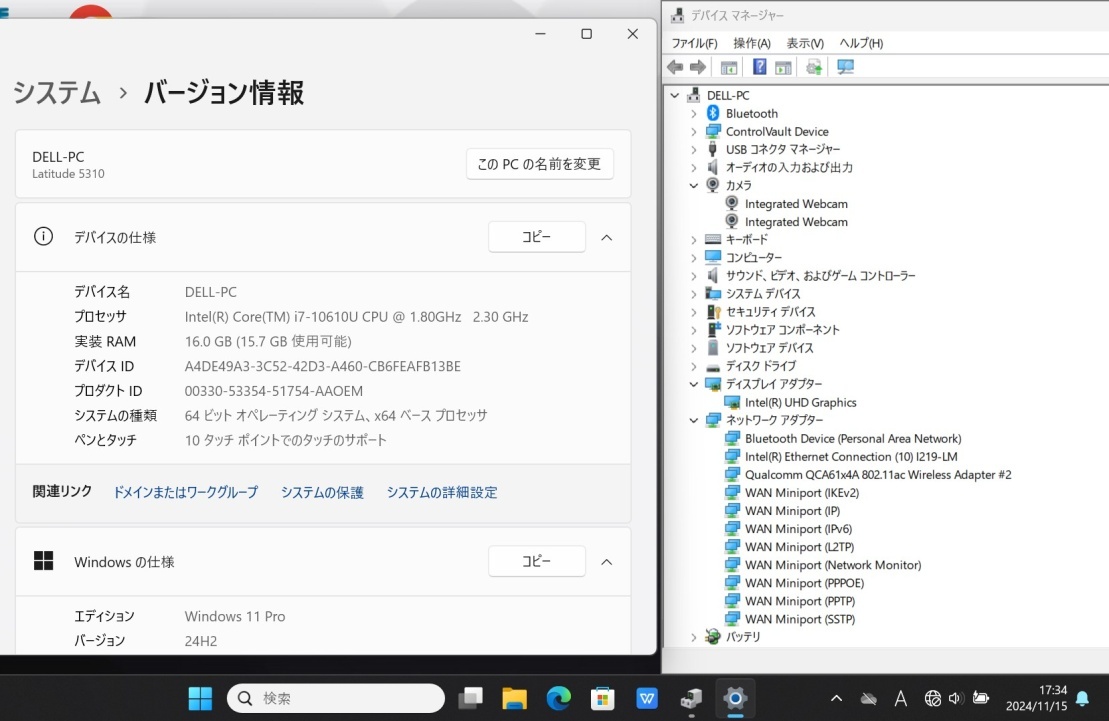Image resolution: width=1109 pixels, height=721 pixels.
Task: Show hidden system tray icons
Action: [x=836, y=698]
